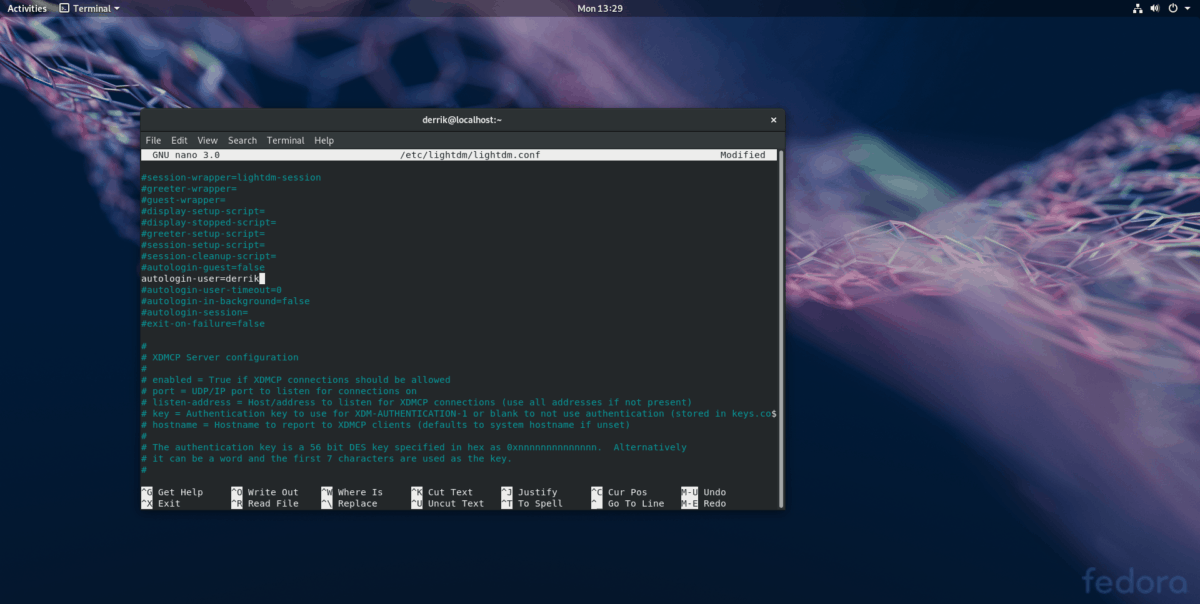Open the Search menu
Screen dimensions: 1200x604
click(242, 141)
